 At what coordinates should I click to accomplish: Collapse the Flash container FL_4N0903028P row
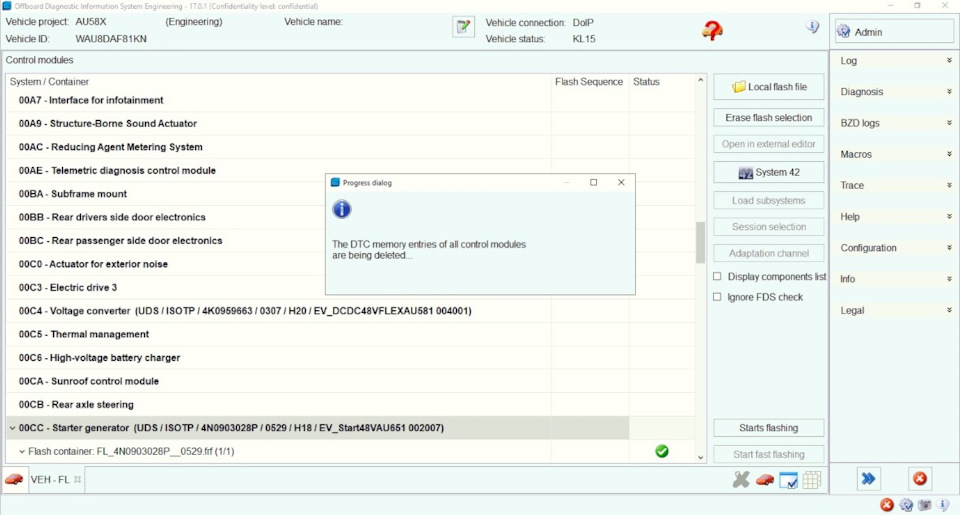pos(22,451)
